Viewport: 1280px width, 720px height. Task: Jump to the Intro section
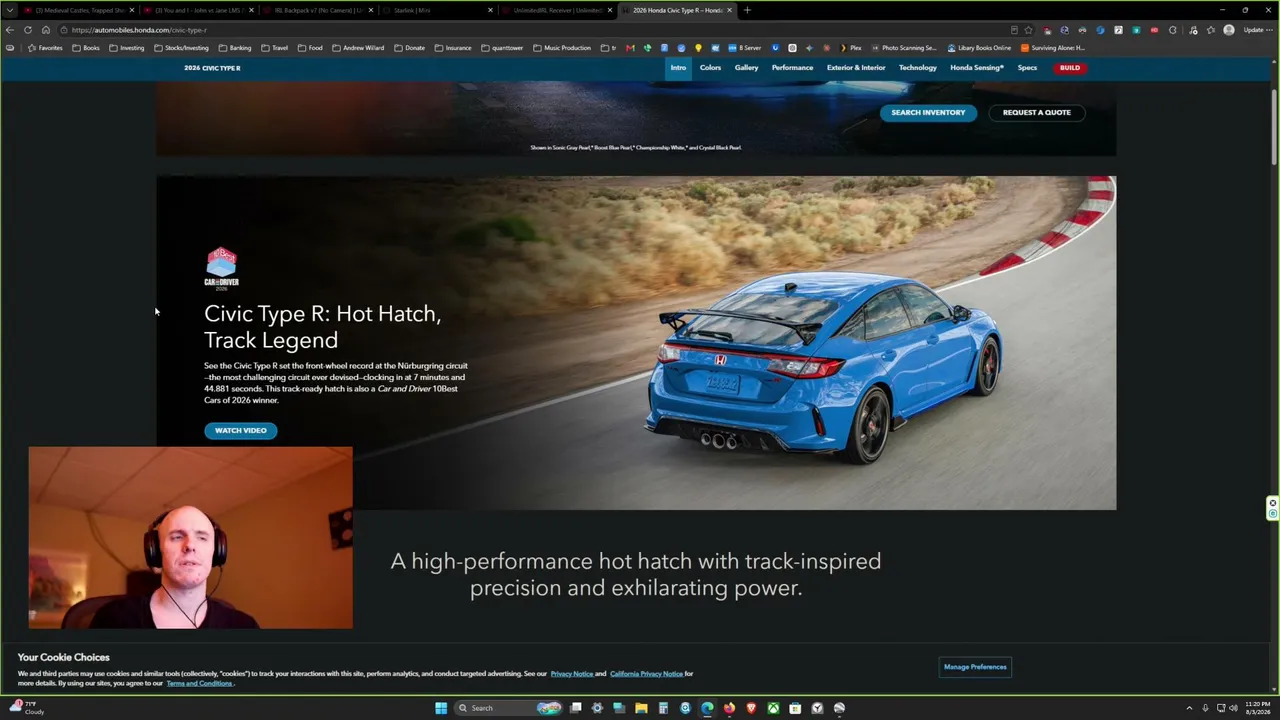tap(678, 68)
